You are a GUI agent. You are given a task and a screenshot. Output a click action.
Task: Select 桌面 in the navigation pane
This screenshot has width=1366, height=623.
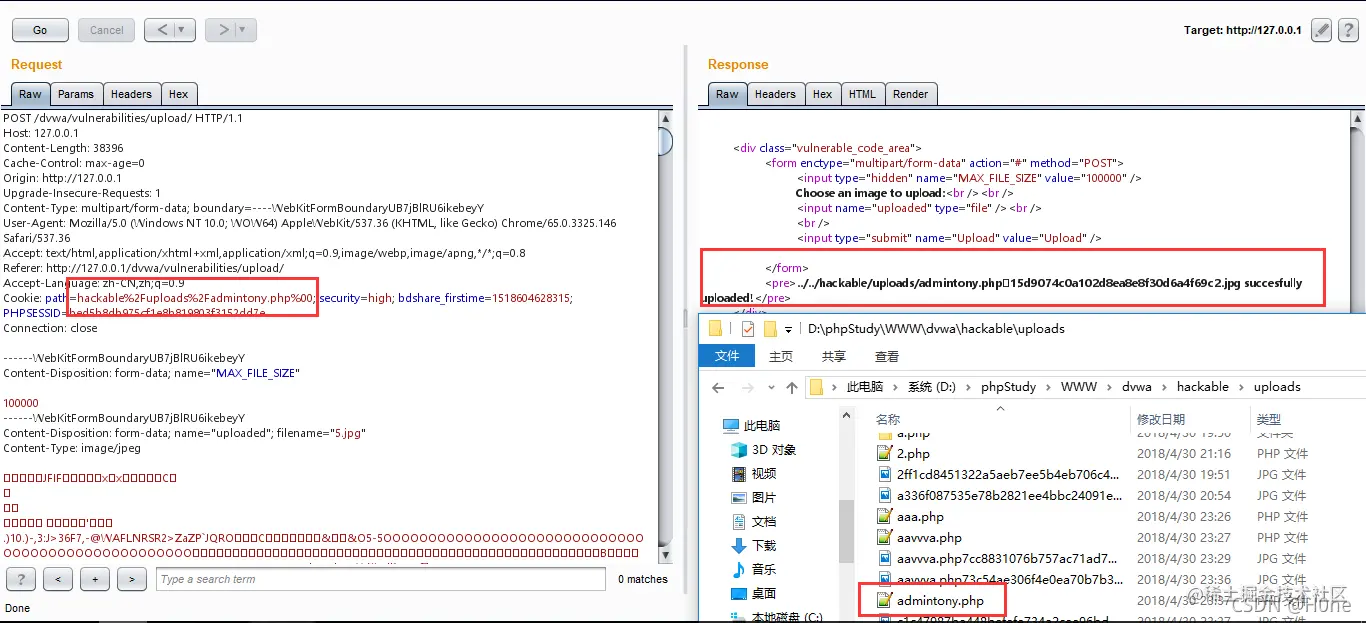754,594
